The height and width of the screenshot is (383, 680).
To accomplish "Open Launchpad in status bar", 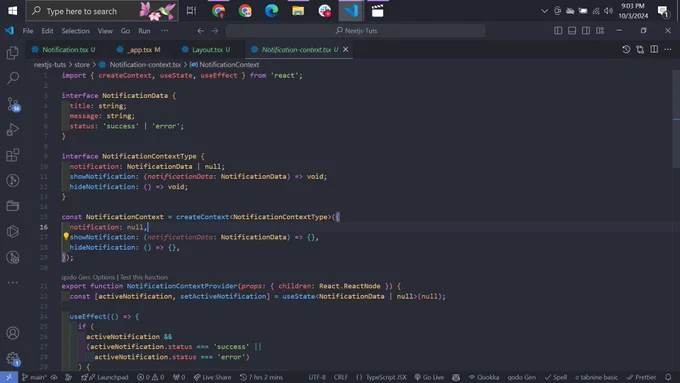I will click(108, 377).
